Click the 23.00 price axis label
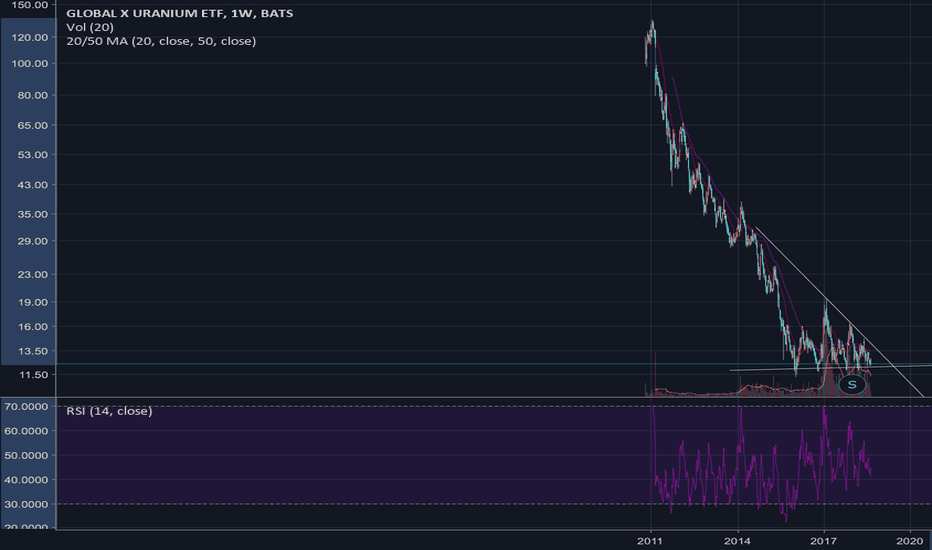 tap(33, 274)
